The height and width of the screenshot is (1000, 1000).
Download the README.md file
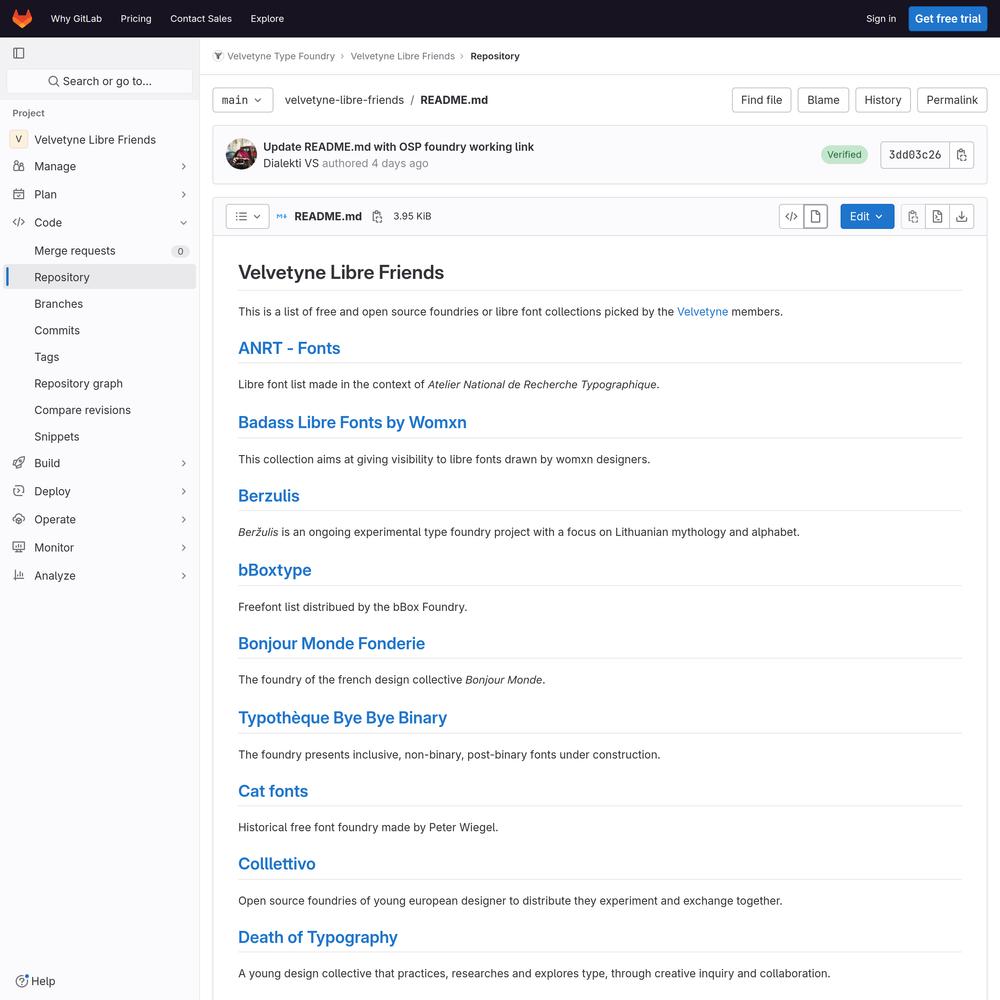[x=962, y=217]
